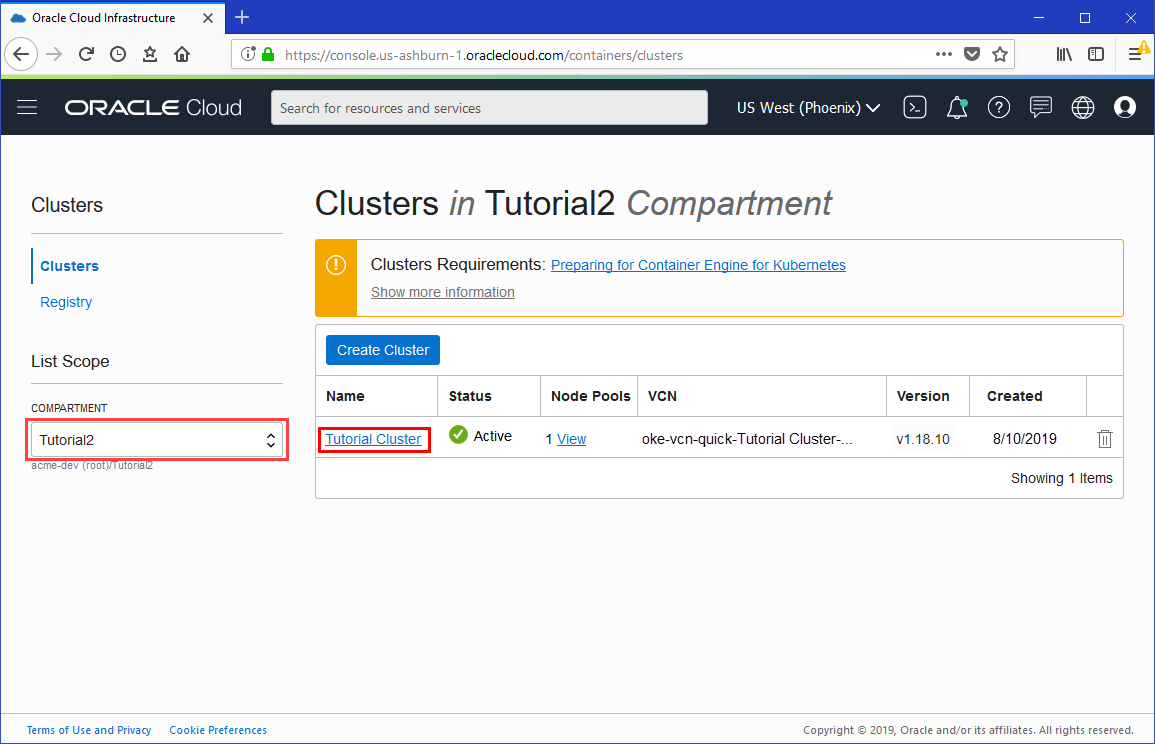Click the browser home icon
Image resolution: width=1155 pixels, height=744 pixels.
(x=182, y=55)
